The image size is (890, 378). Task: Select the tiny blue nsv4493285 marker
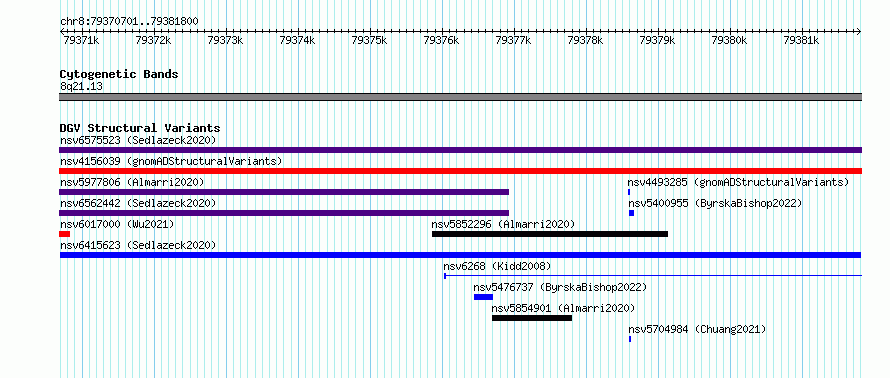[629, 192]
